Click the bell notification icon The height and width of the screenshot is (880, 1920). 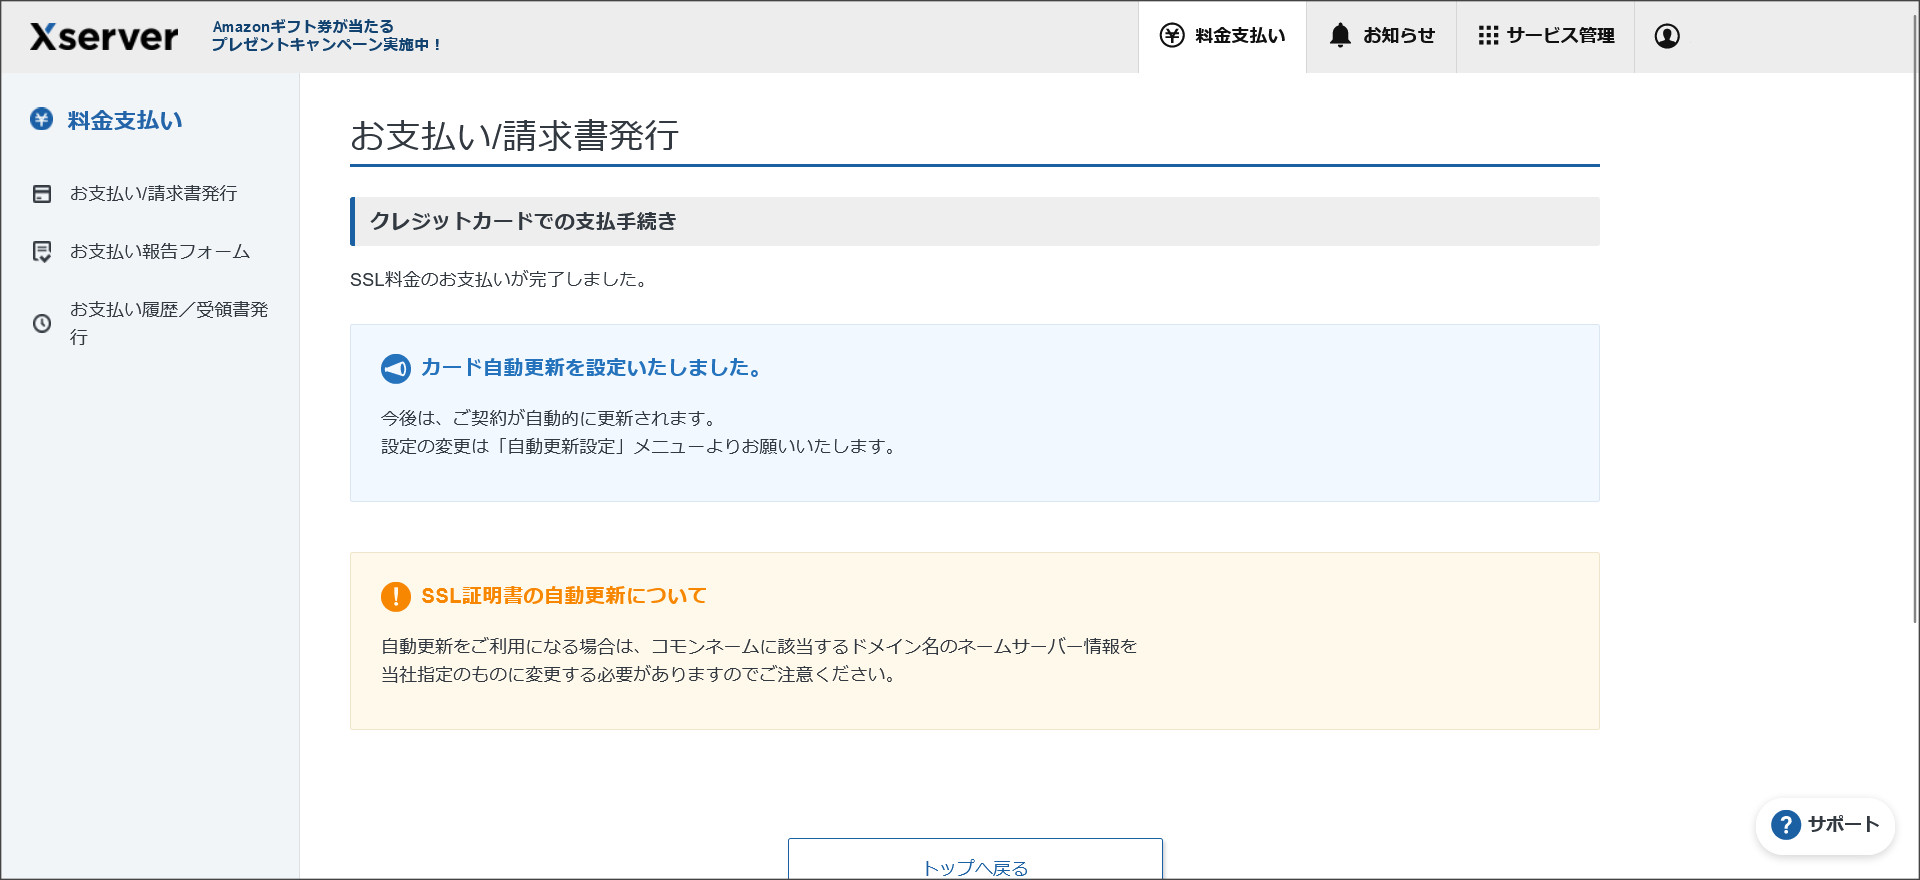[1340, 35]
